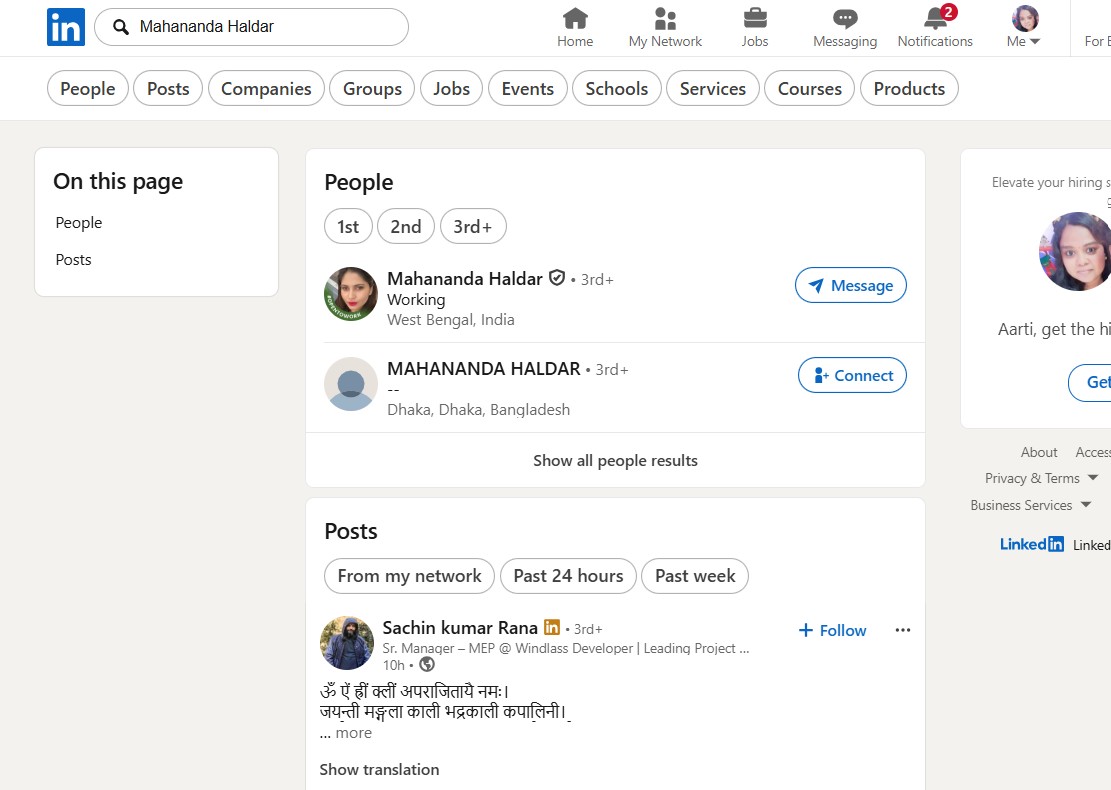Image resolution: width=1111 pixels, height=790 pixels.
Task: Expand the Business Services dropdown
Action: click(x=1030, y=505)
